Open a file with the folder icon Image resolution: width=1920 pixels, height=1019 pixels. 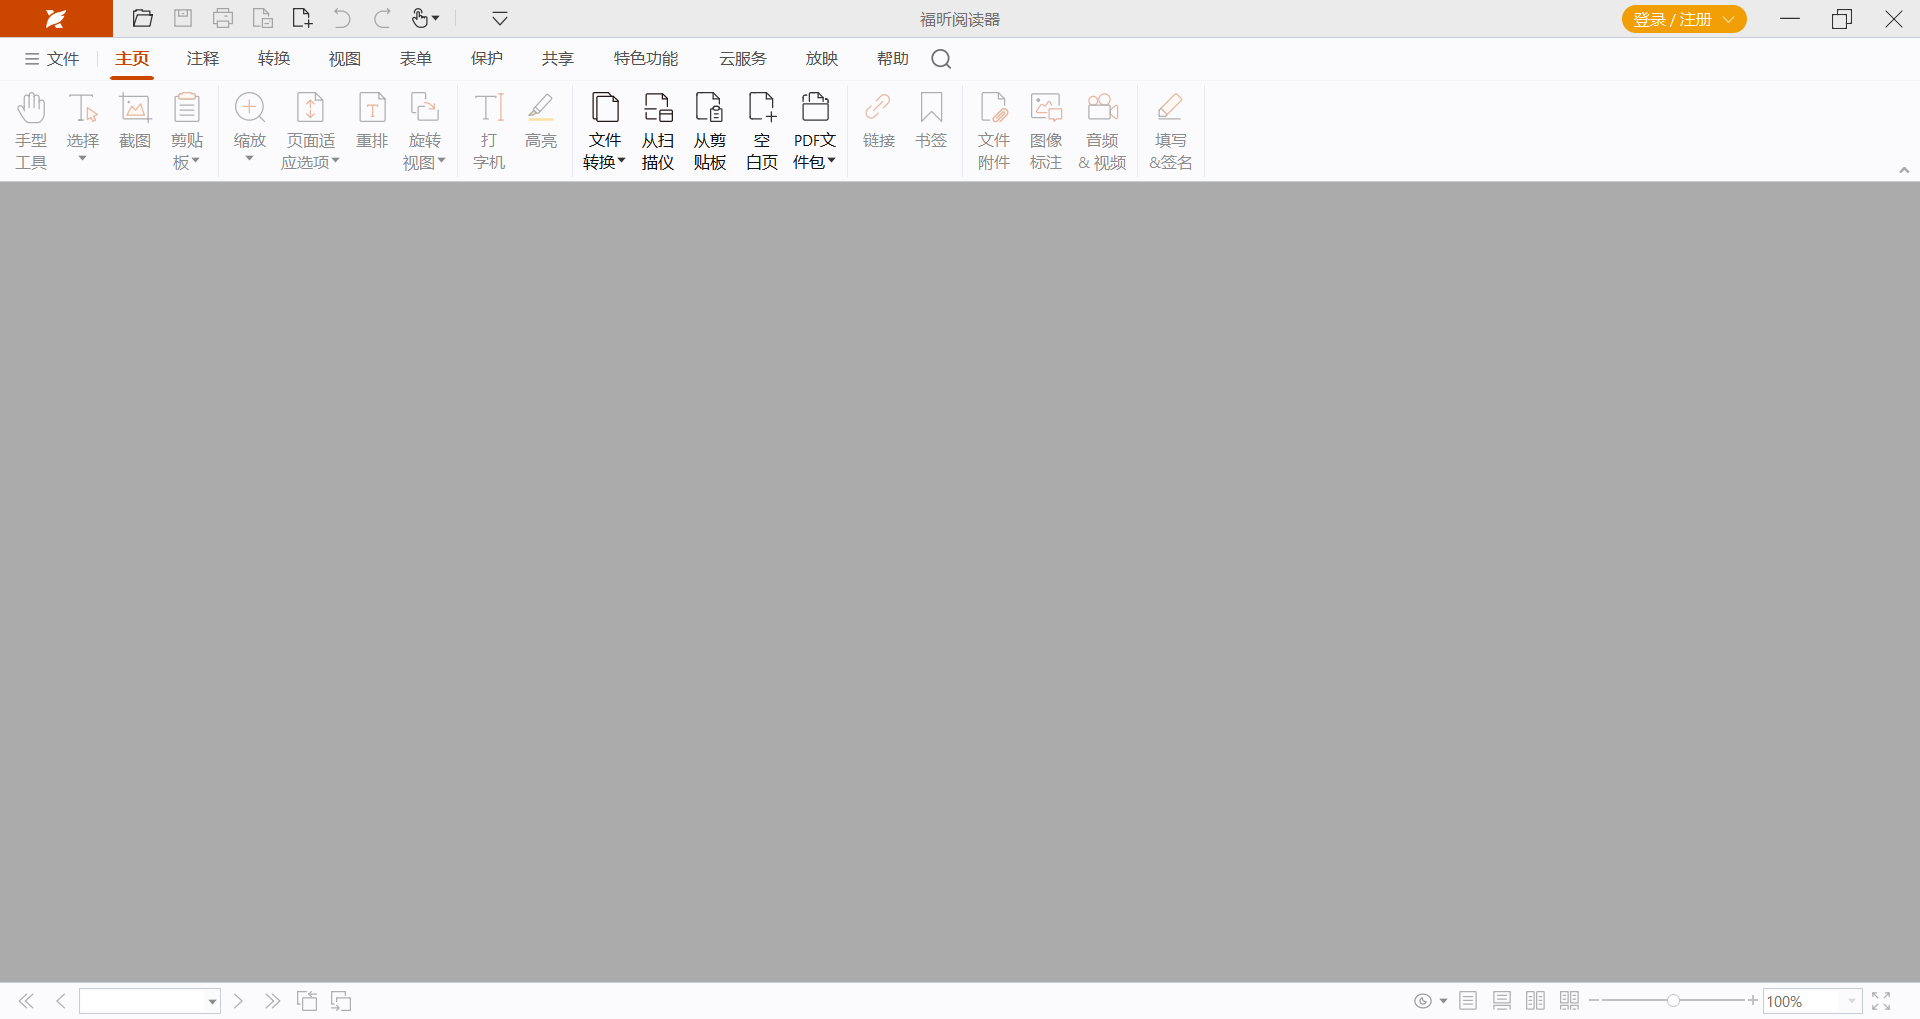(143, 18)
